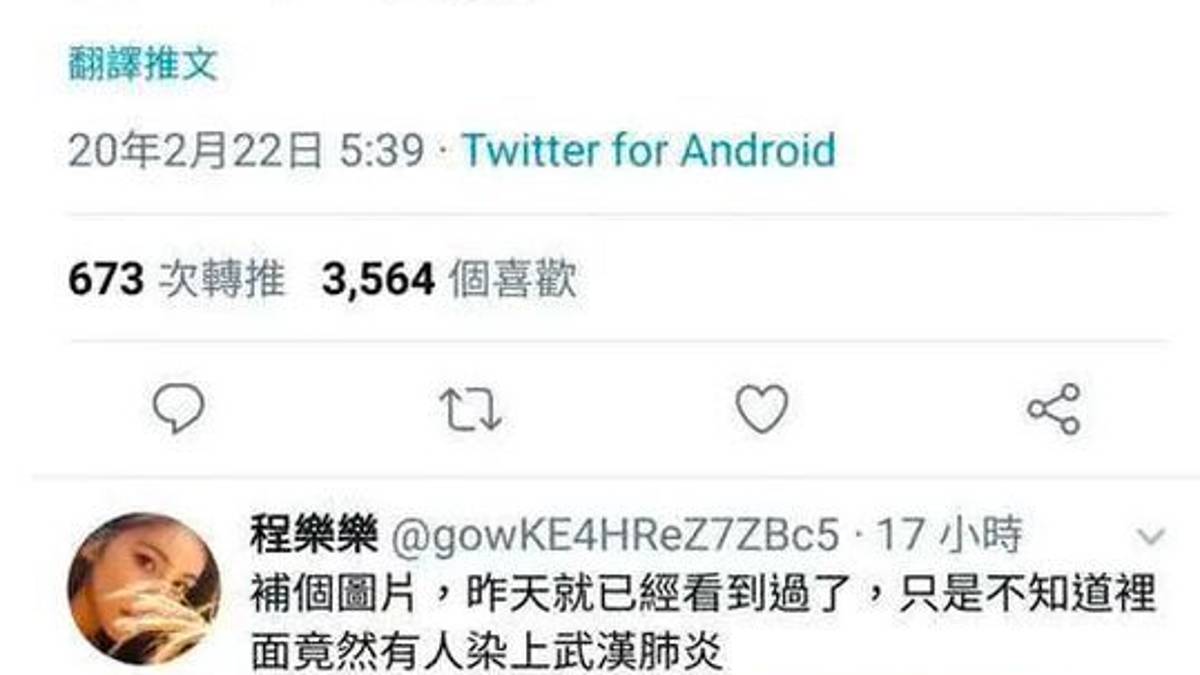Click the 翻譯推文 translate link
Screen dimensions: 1200x675
coord(143,65)
